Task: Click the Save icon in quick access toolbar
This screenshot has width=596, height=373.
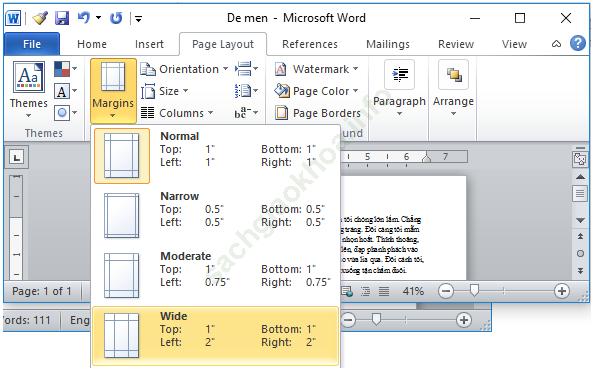Action: click(x=62, y=18)
